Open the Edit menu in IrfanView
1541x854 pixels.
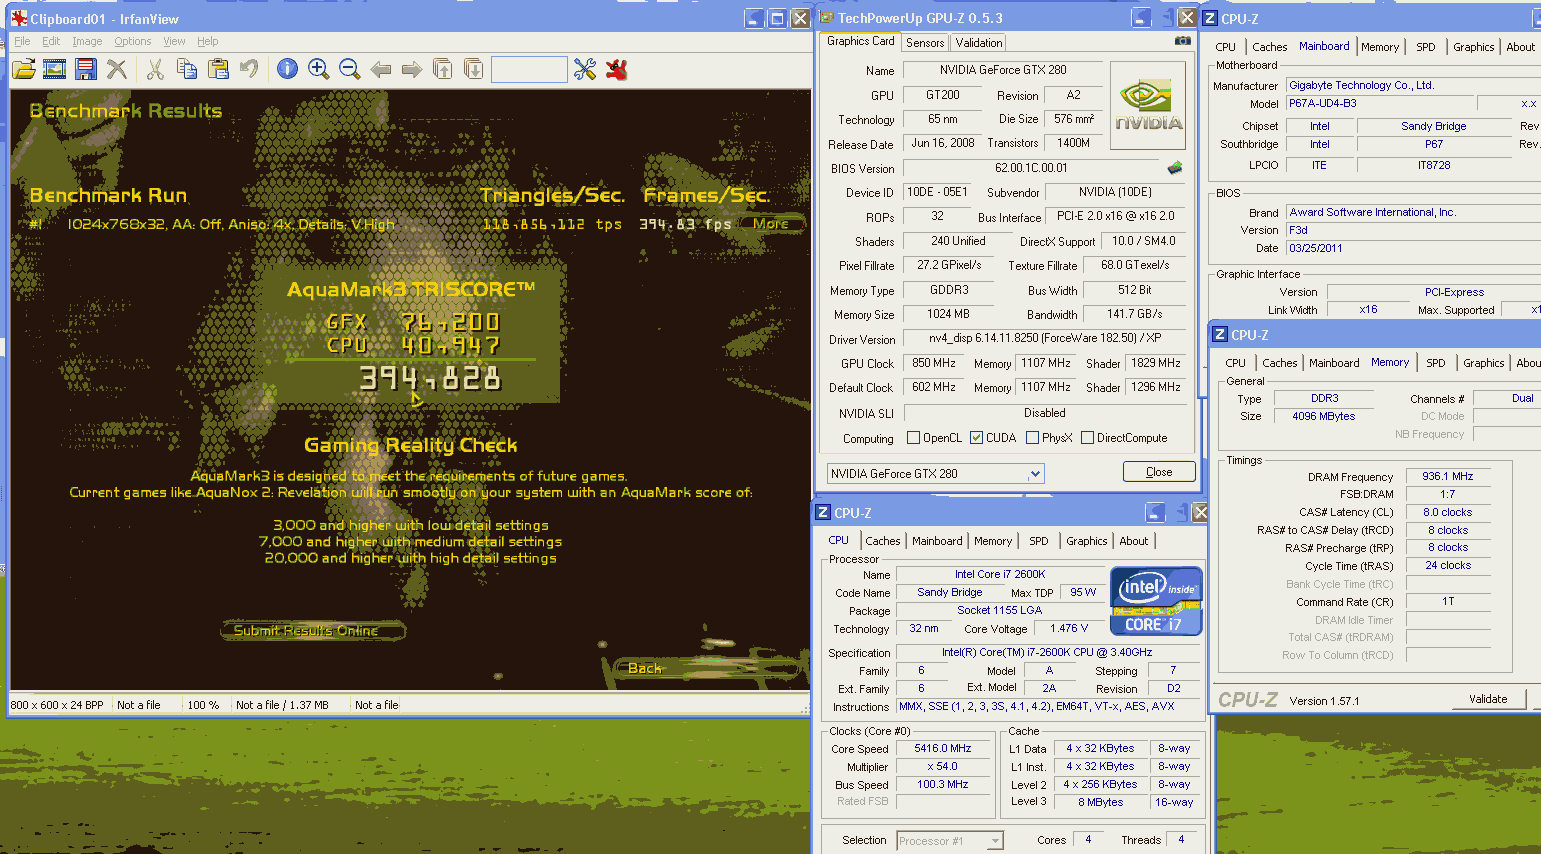coord(51,41)
